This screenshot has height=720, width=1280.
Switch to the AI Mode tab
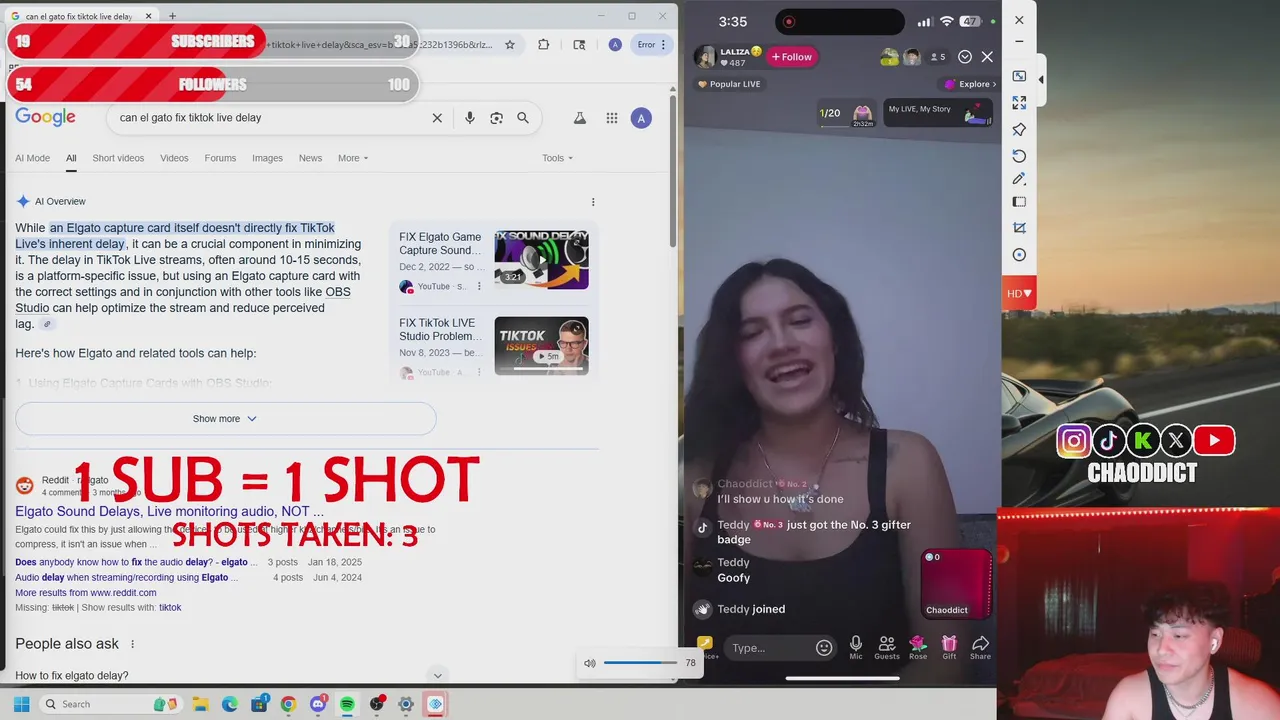[32, 158]
